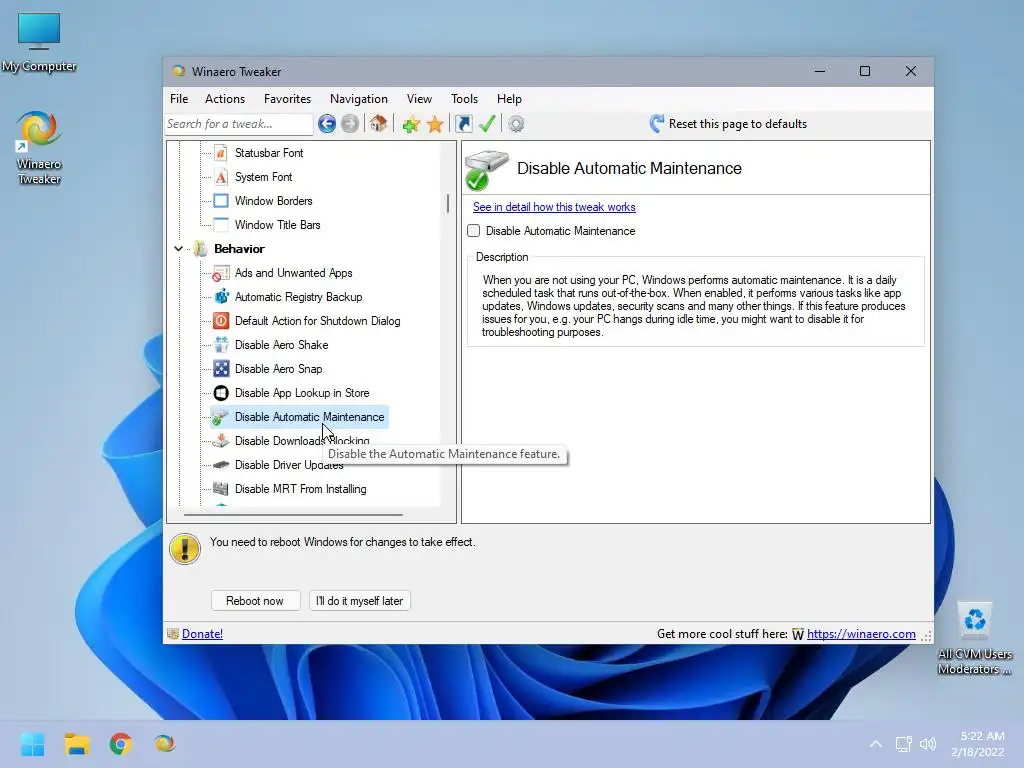Viewport: 1024px width, 768px height.
Task: Click the Forward navigation arrow icon
Action: pyautogui.click(x=350, y=123)
